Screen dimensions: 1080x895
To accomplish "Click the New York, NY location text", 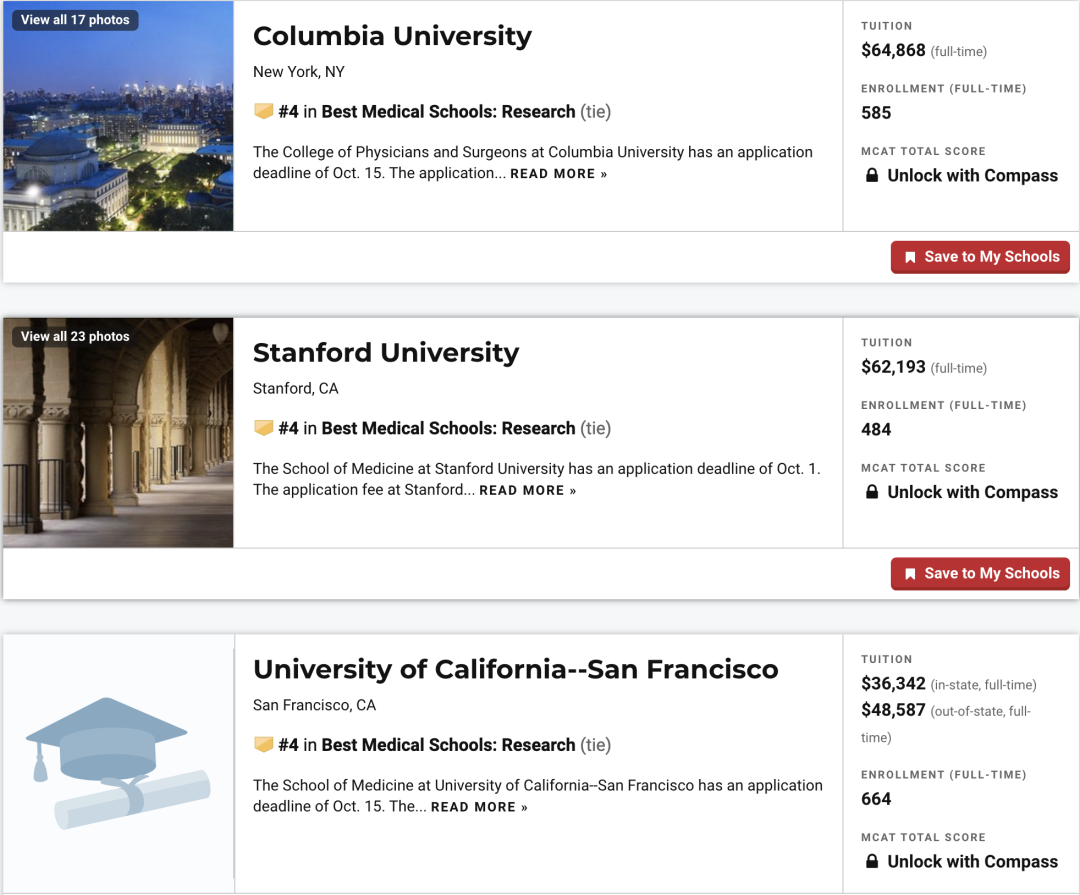I will [299, 72].
